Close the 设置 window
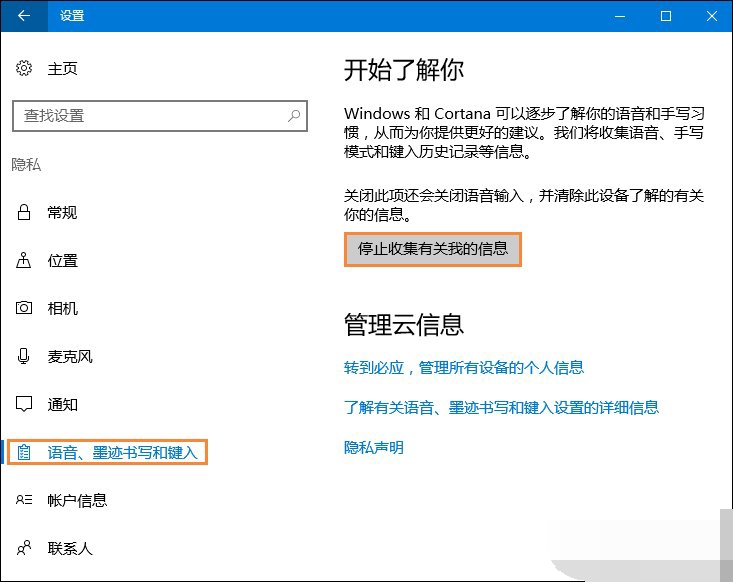The image size is (733, 582). coord(711,16)
